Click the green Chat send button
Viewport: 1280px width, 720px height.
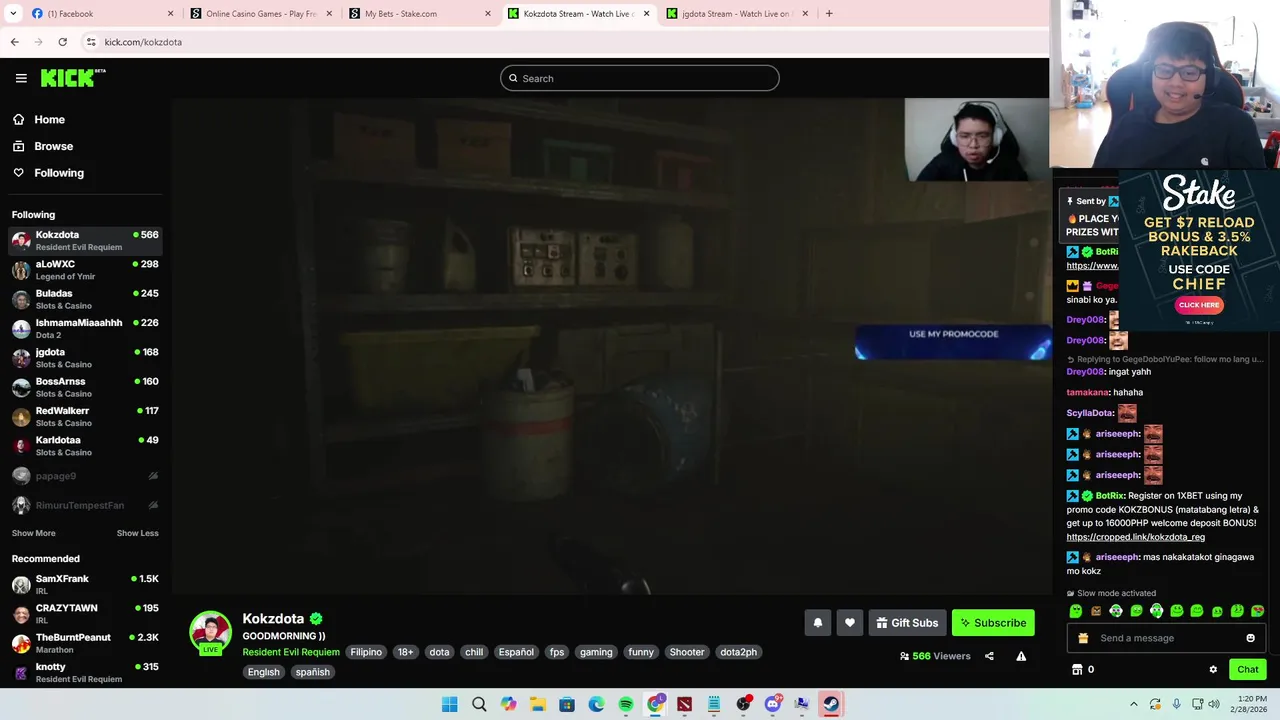pos(1248,670)
